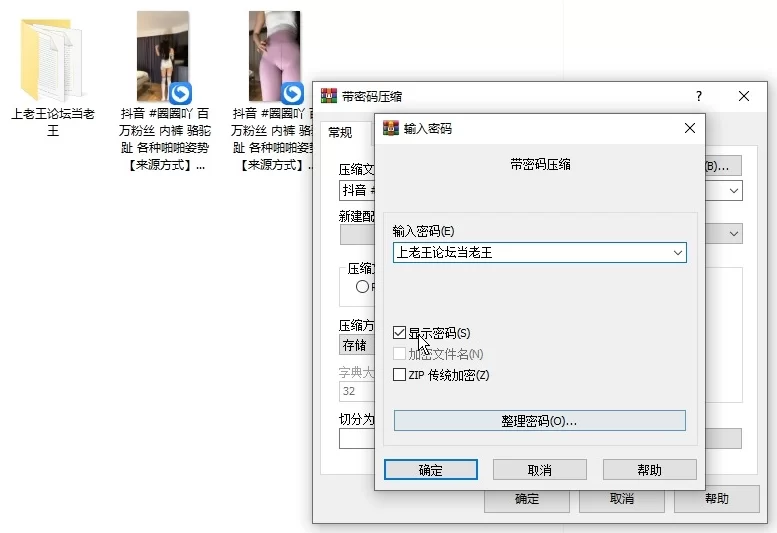Open the 存储 compression method dropdown
The image size is (777, 533).
click(x=356, y=346)
